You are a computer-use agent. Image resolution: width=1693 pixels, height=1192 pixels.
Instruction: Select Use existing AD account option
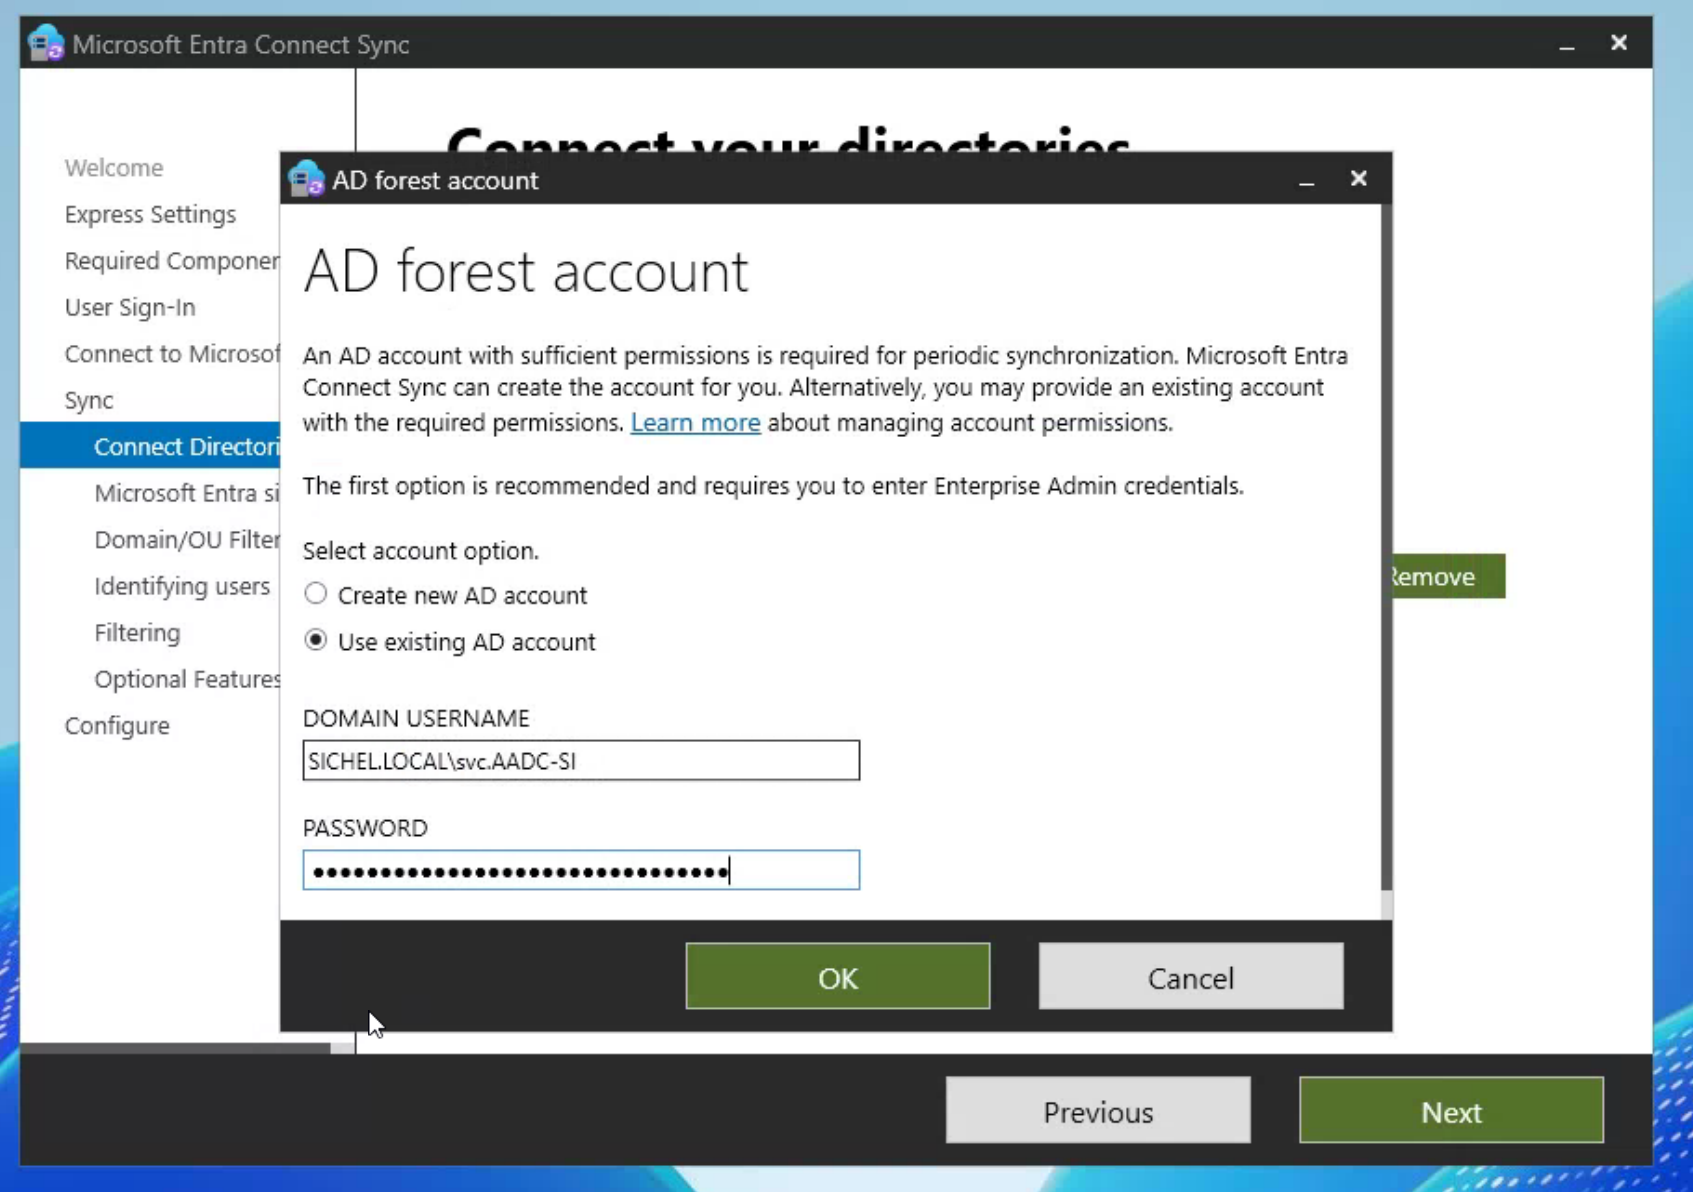click(316, 641)
